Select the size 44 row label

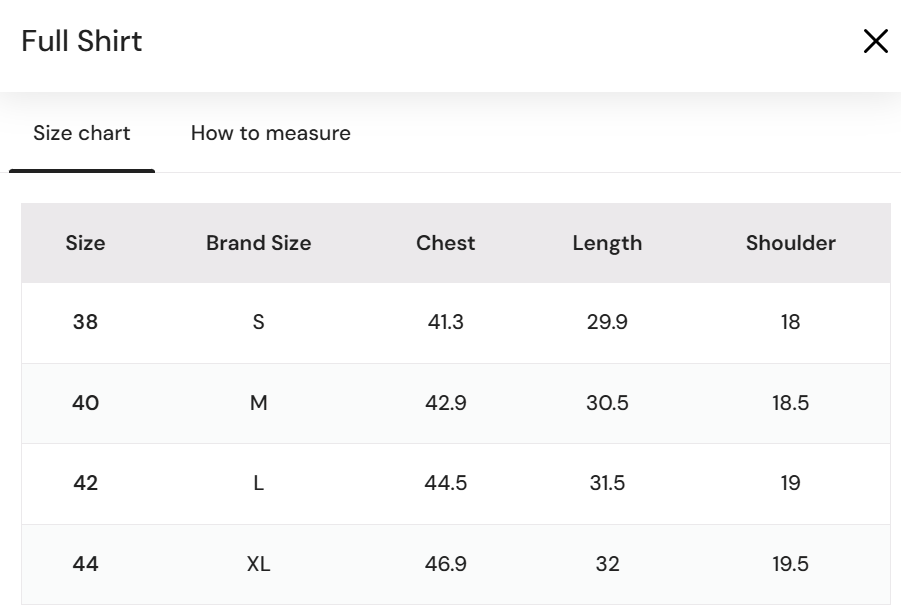(85, 564)
